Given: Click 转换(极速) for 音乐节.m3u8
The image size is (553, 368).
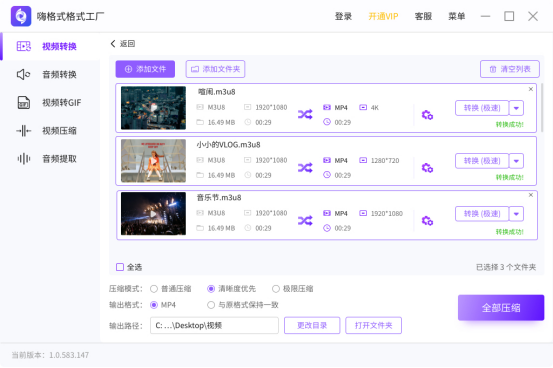Looking at the screenshot, I should pyautogui.click(x=482, y=214).
